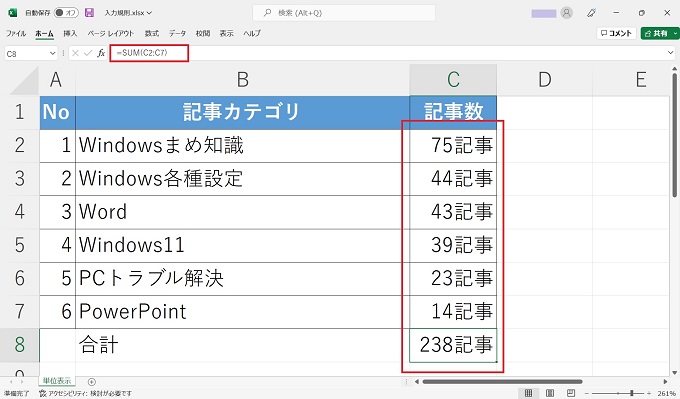Add a new sheet with plus icon
Viewport: 680px width, 399px height.
pos(92,382)
